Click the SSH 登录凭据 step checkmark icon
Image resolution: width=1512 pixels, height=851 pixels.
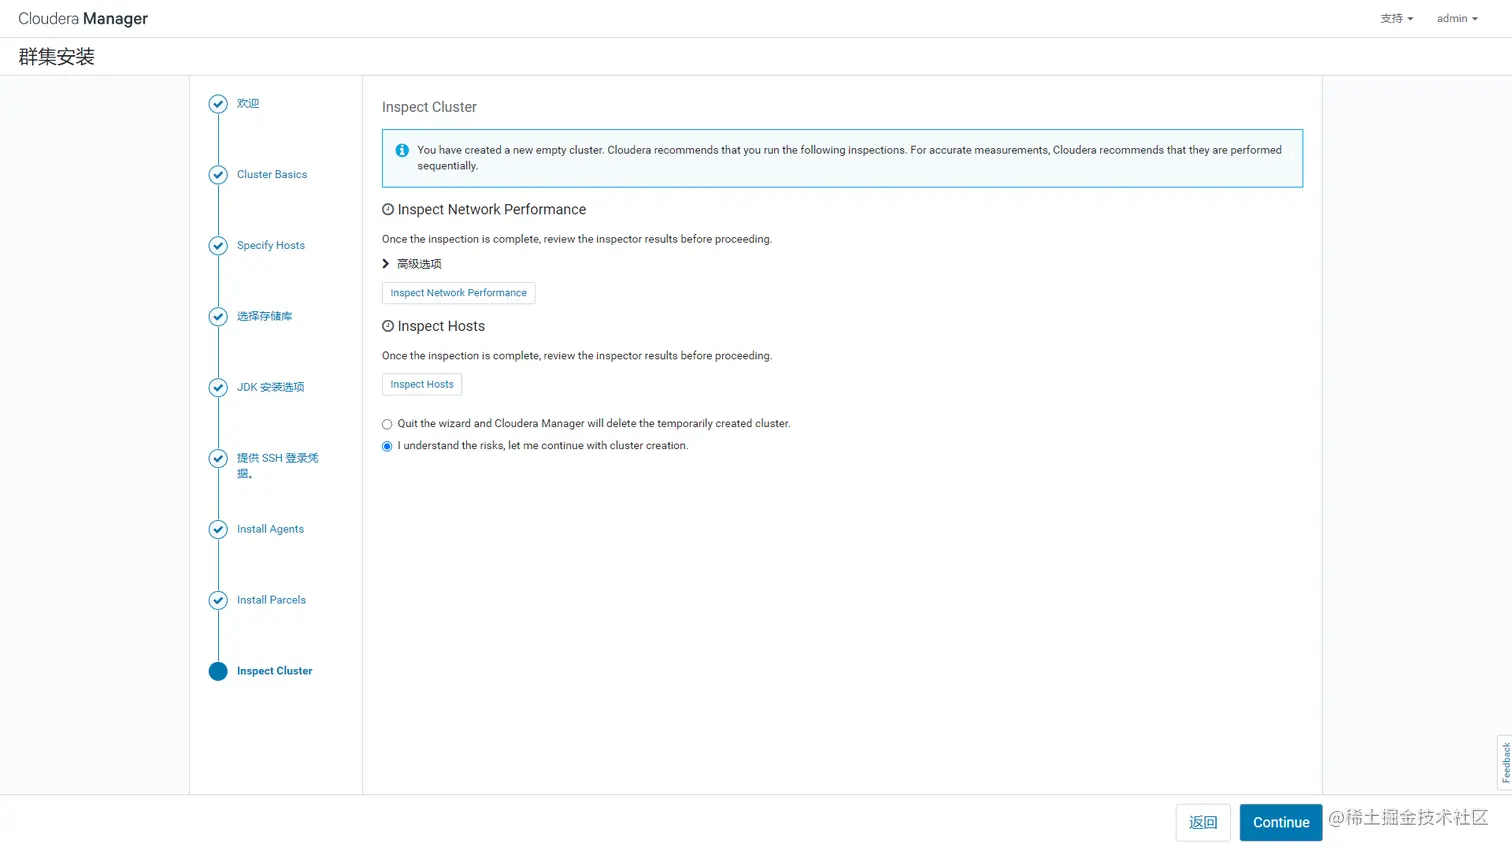(x=218, y=459)
